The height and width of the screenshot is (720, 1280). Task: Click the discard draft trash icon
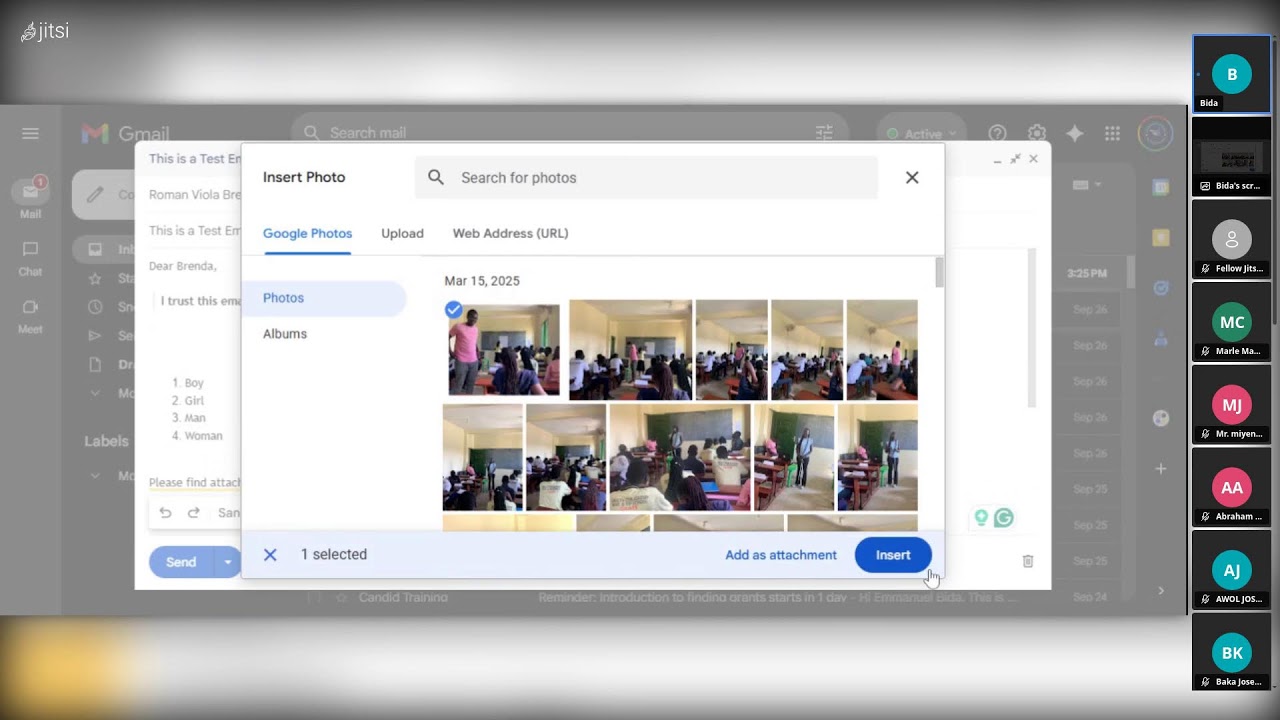click(1028, 562)
